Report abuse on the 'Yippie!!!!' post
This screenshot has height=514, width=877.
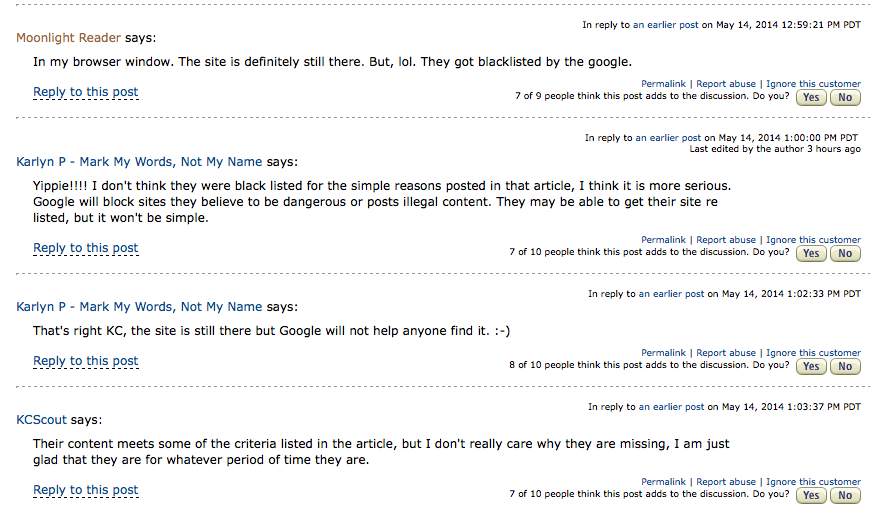pyautogui.click(x=726, y=240)
